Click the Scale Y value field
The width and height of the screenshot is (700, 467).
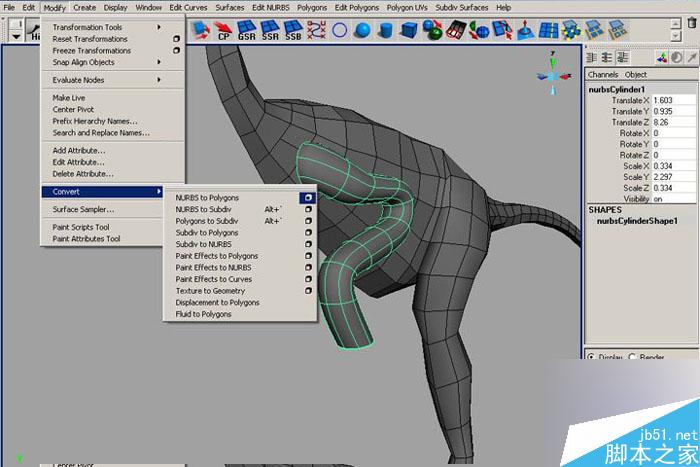coord(673,177)
